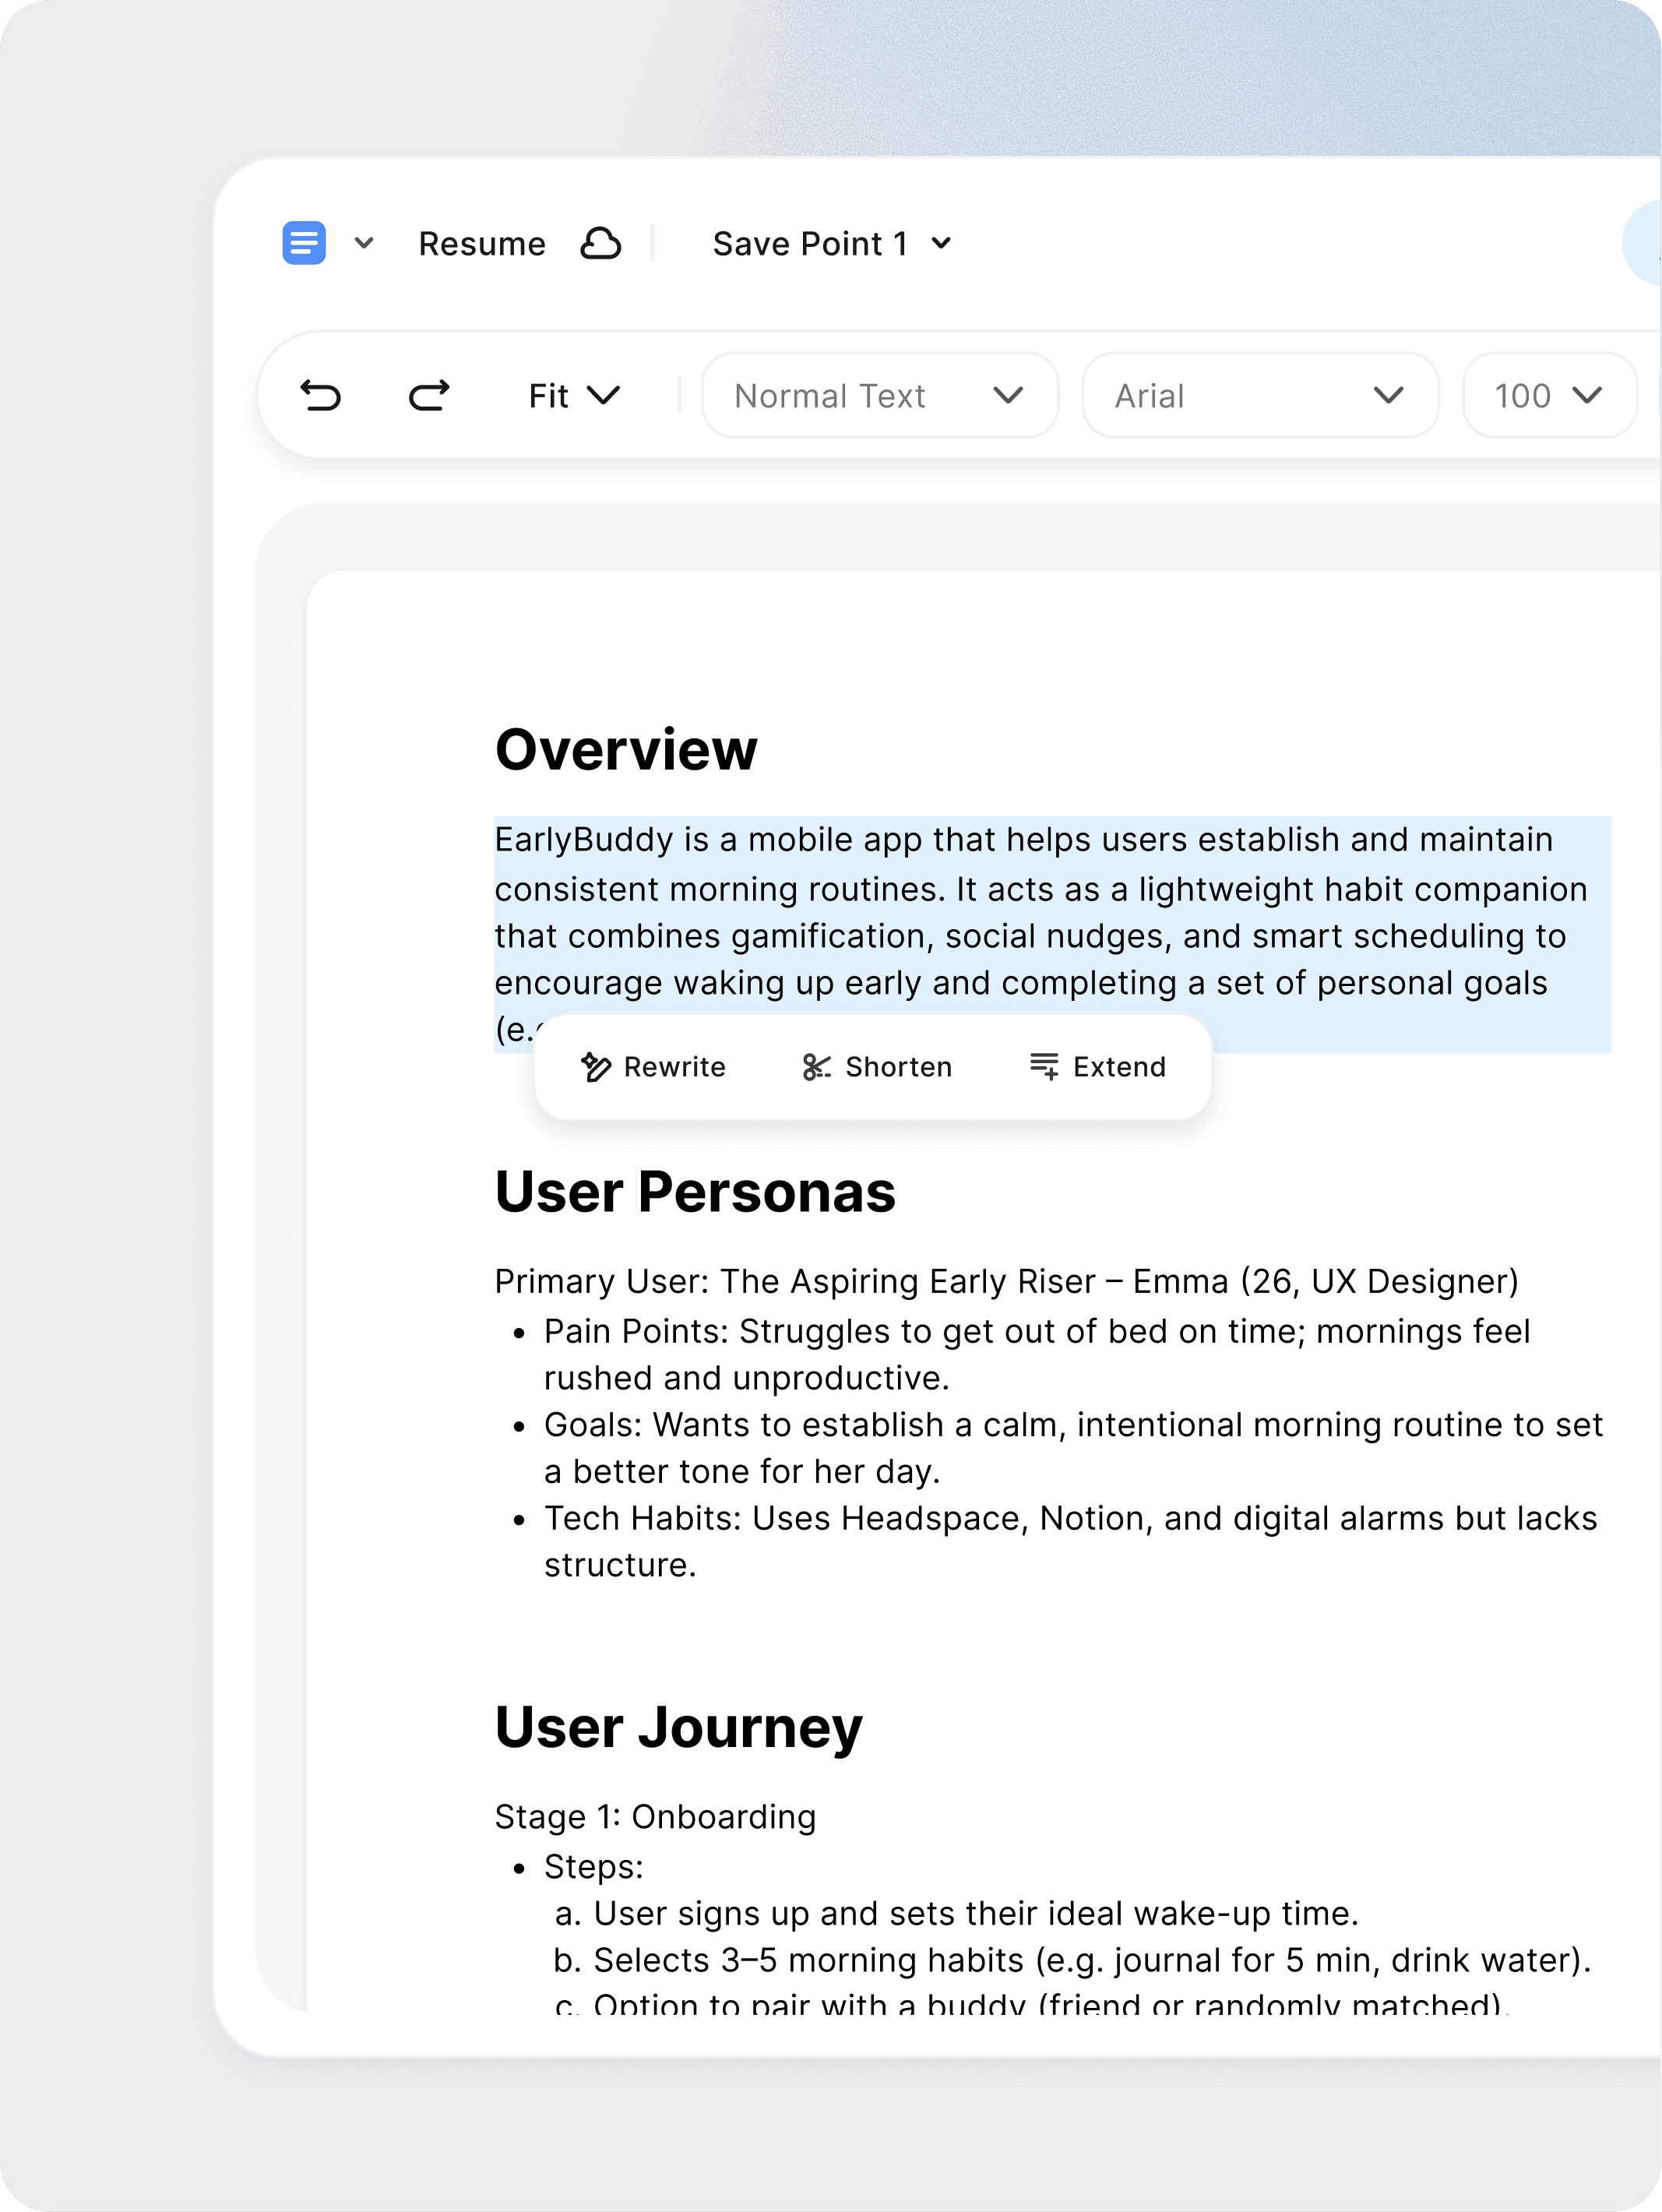
Task: Choose Rewrite from the selection popup
Action: click(674, 1066)
